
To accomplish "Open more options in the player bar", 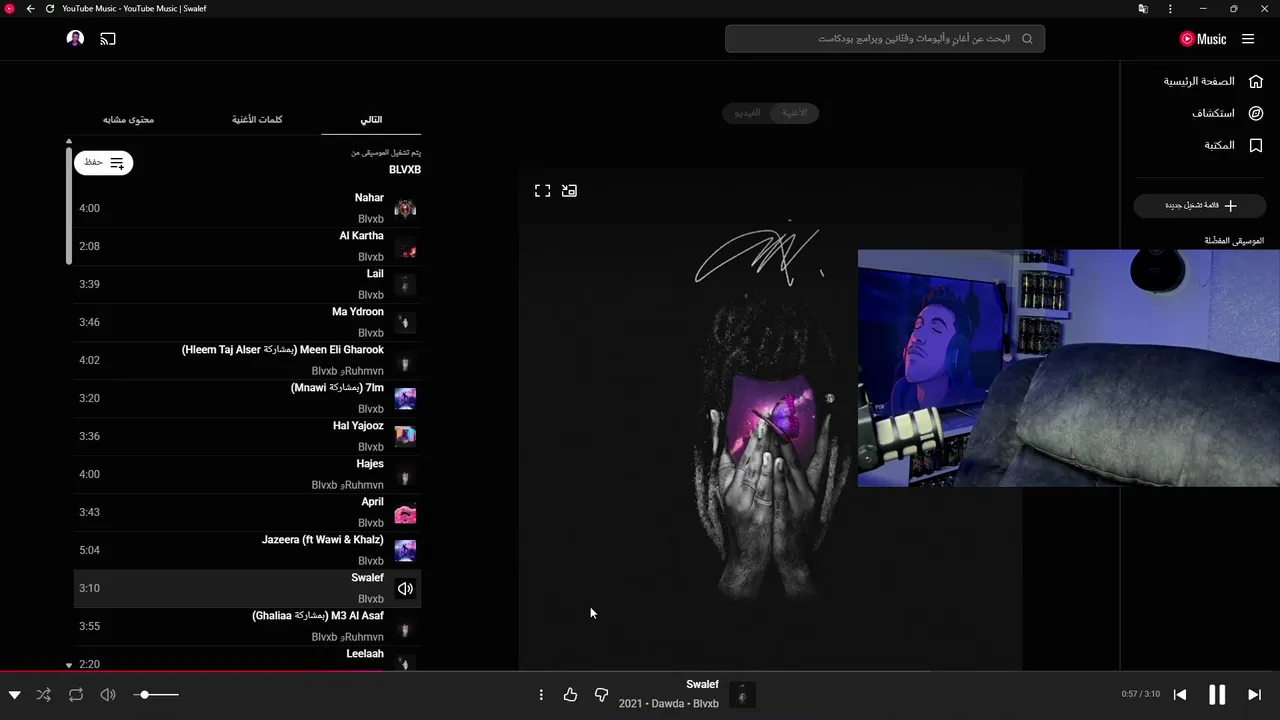I will (541, 695).
